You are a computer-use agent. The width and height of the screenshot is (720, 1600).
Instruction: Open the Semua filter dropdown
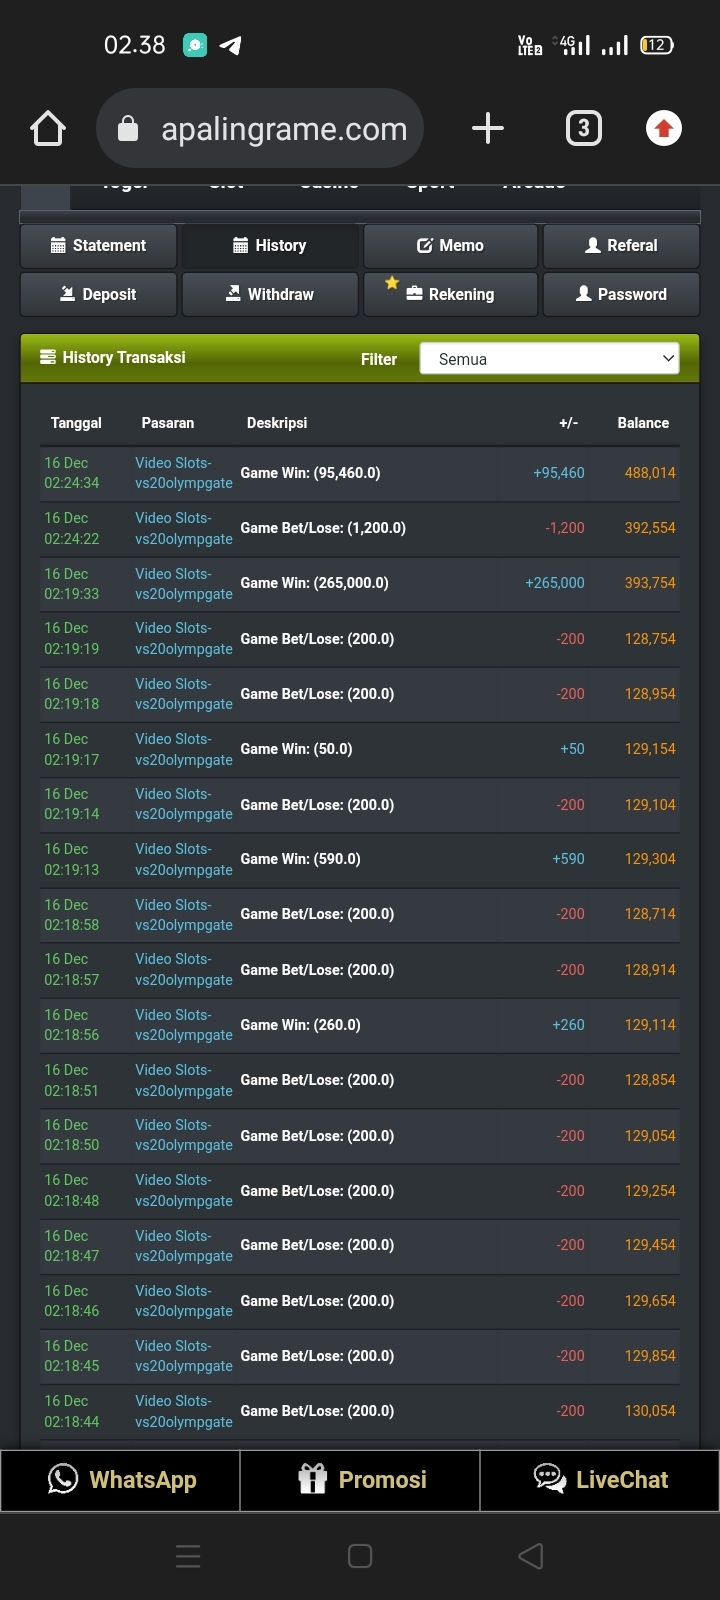549,359
